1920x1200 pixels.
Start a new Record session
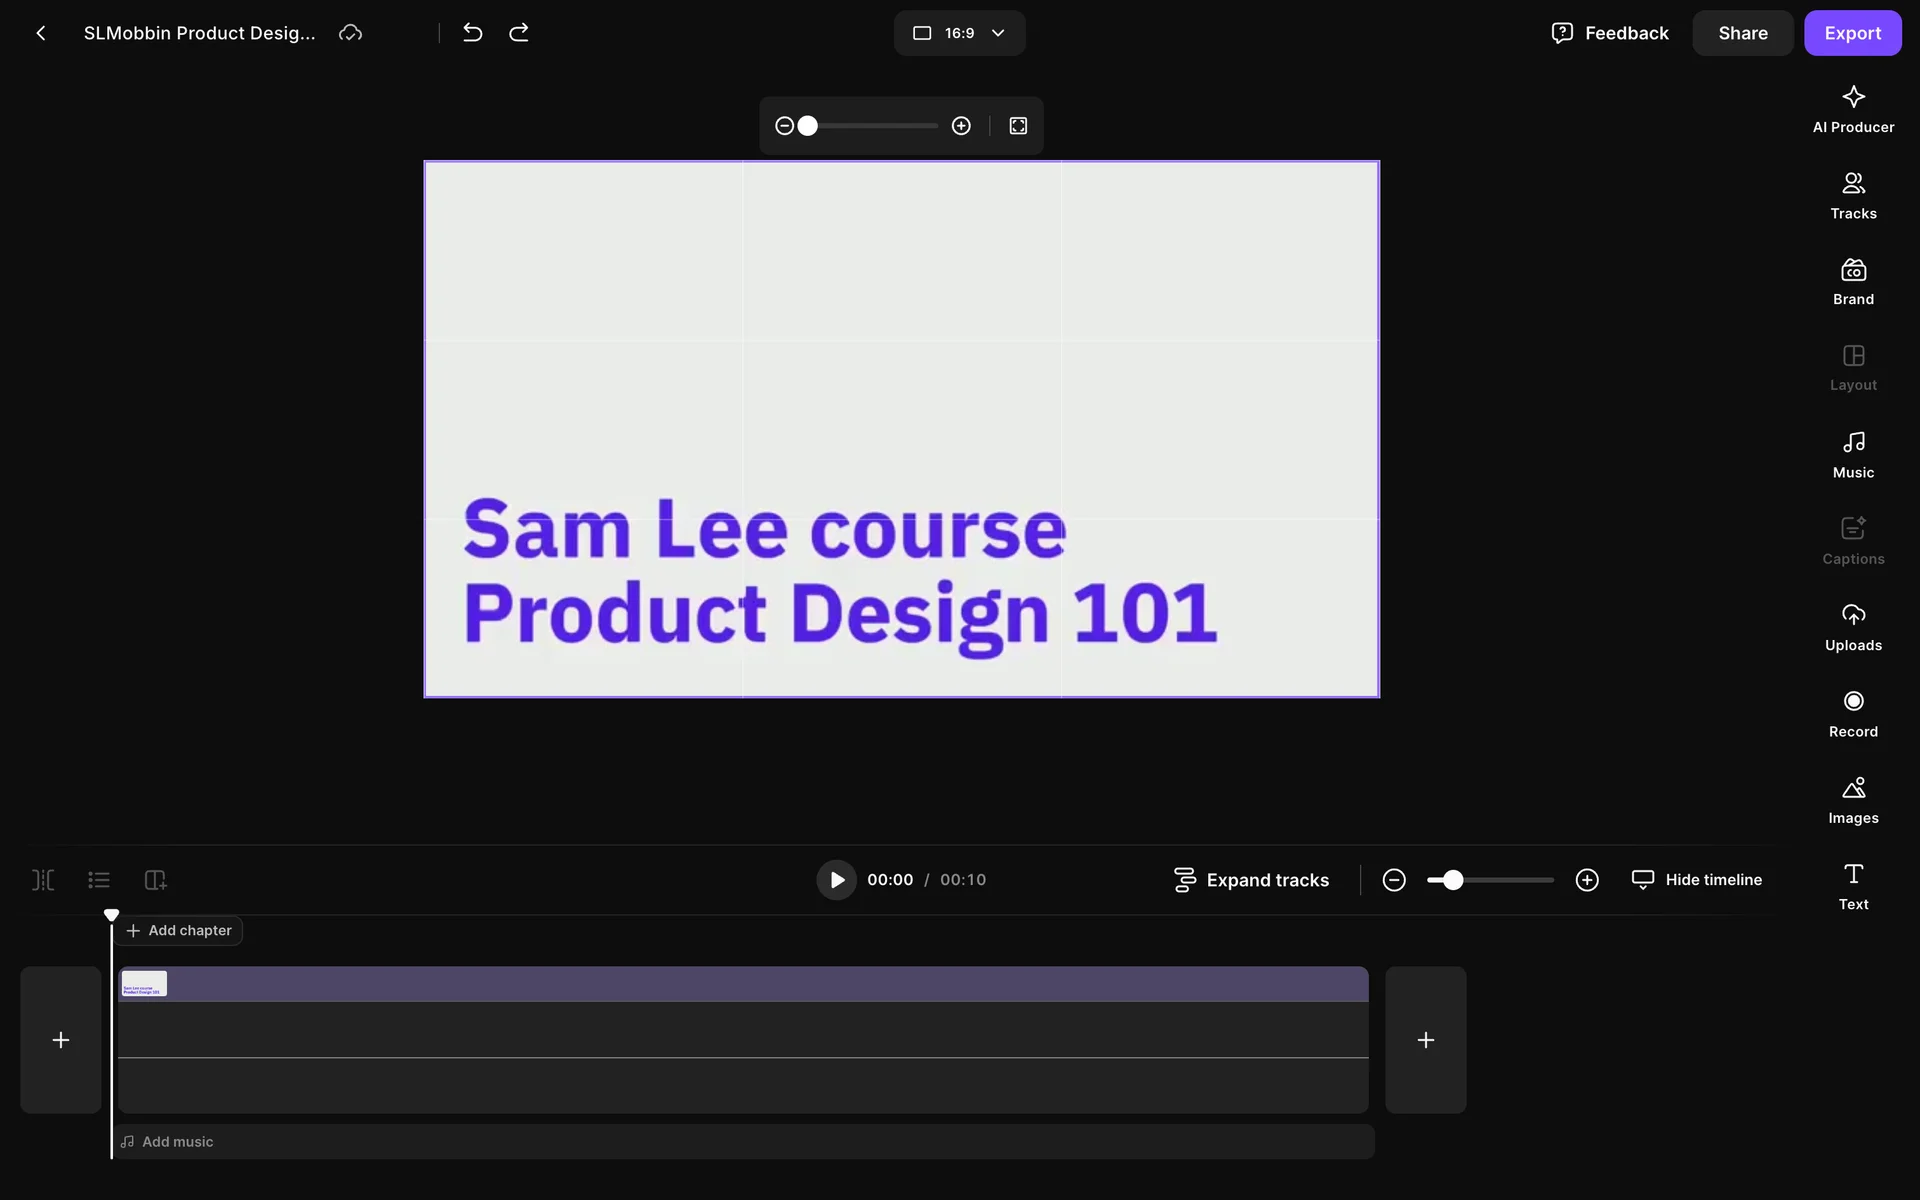click(1852, 714)
